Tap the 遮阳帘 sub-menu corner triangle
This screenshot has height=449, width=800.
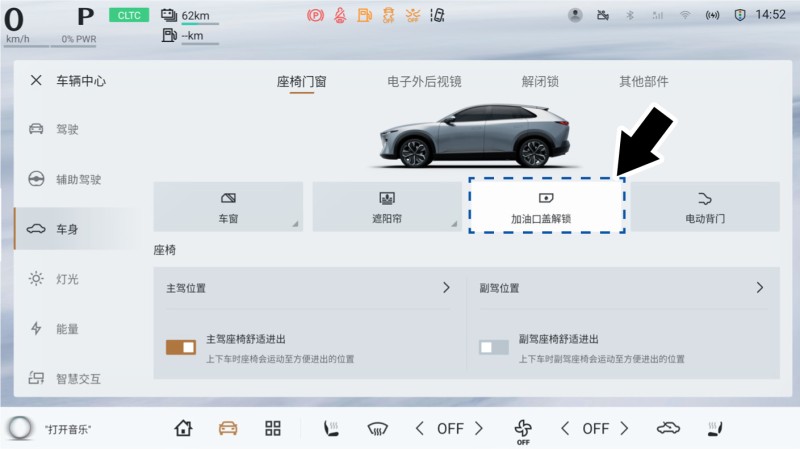tap(454, 224)
